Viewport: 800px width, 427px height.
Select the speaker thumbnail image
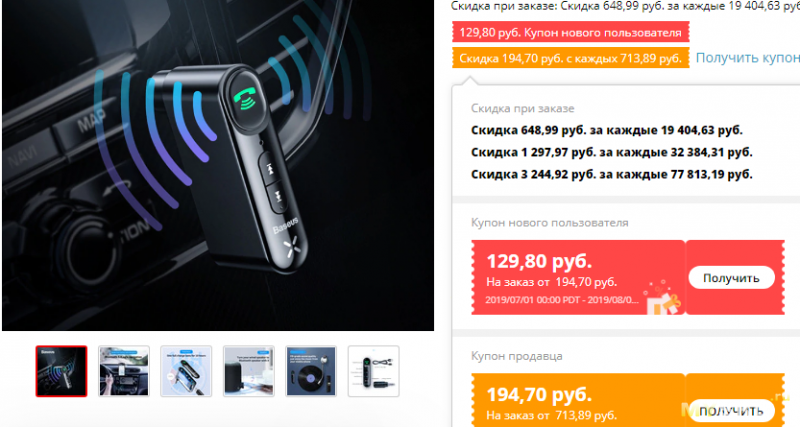click(x=249, y=371)
